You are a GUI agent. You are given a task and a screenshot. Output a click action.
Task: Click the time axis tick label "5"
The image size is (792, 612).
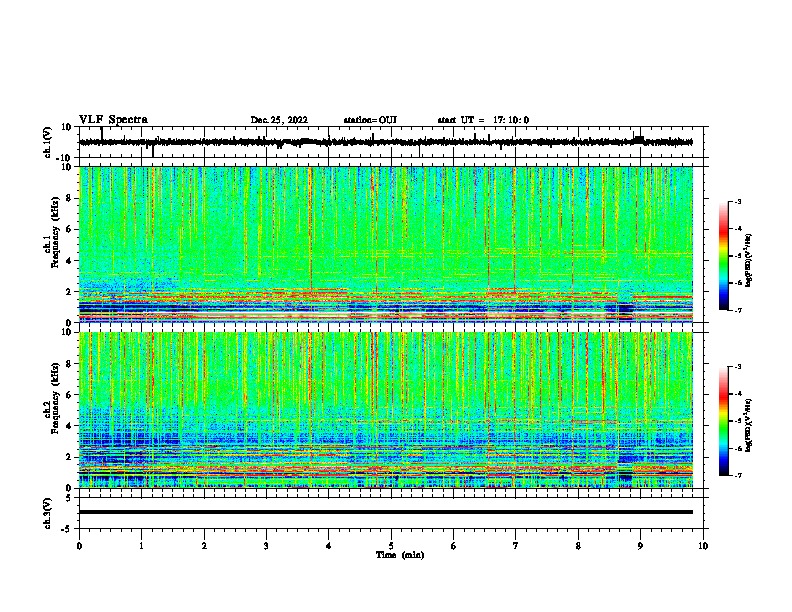click(391, 546)
